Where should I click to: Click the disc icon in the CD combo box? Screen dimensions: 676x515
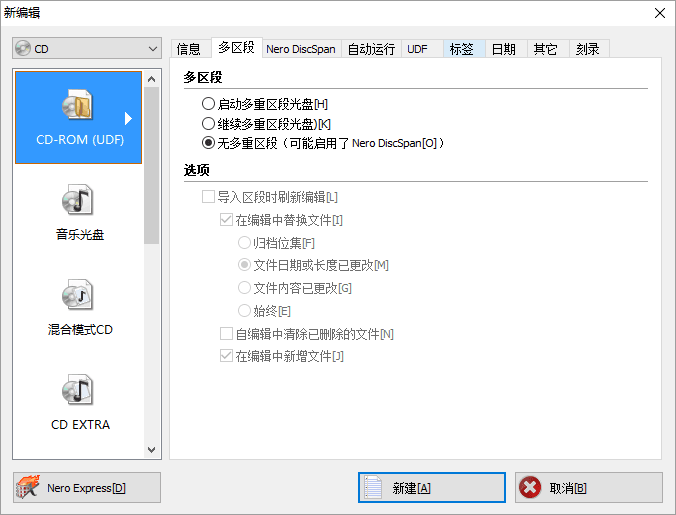(x=23, y=48)
